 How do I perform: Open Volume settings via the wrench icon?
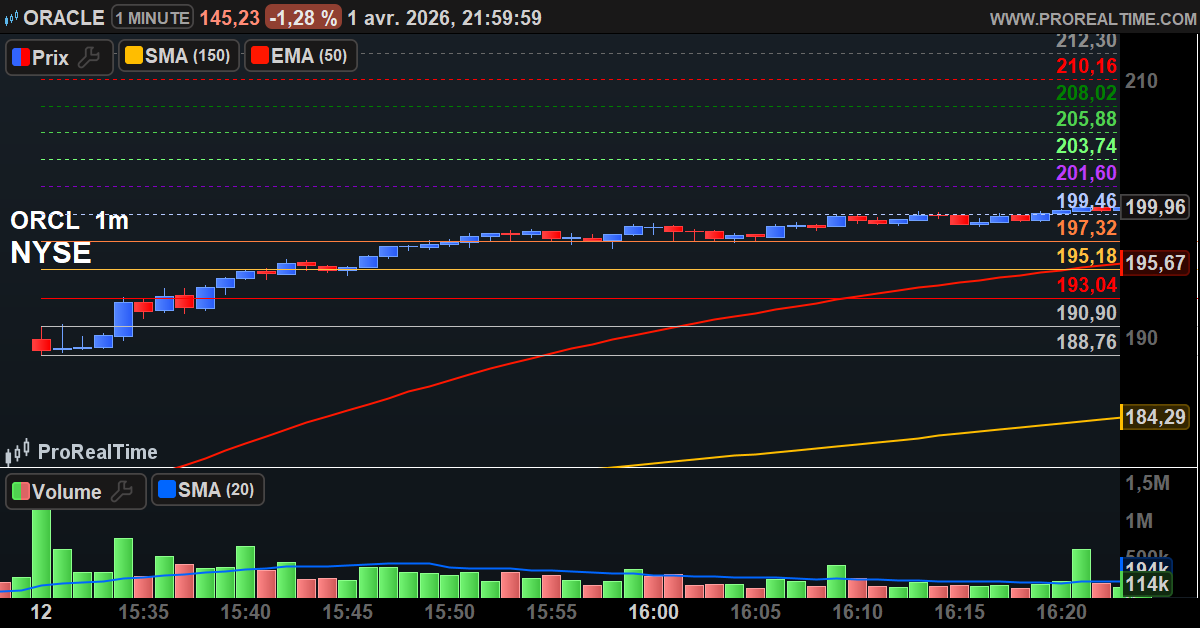(121, 490)
